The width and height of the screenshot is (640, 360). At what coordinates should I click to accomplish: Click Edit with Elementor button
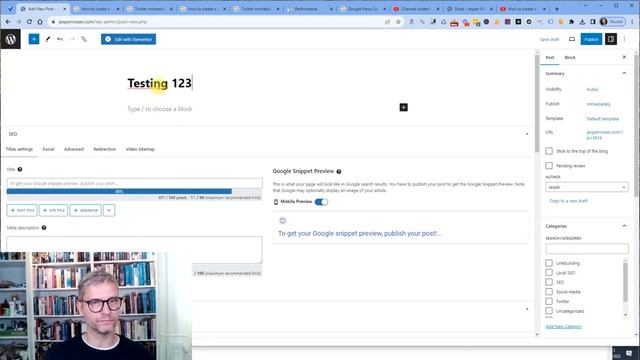pyautogui.click(x=129, y=39)
